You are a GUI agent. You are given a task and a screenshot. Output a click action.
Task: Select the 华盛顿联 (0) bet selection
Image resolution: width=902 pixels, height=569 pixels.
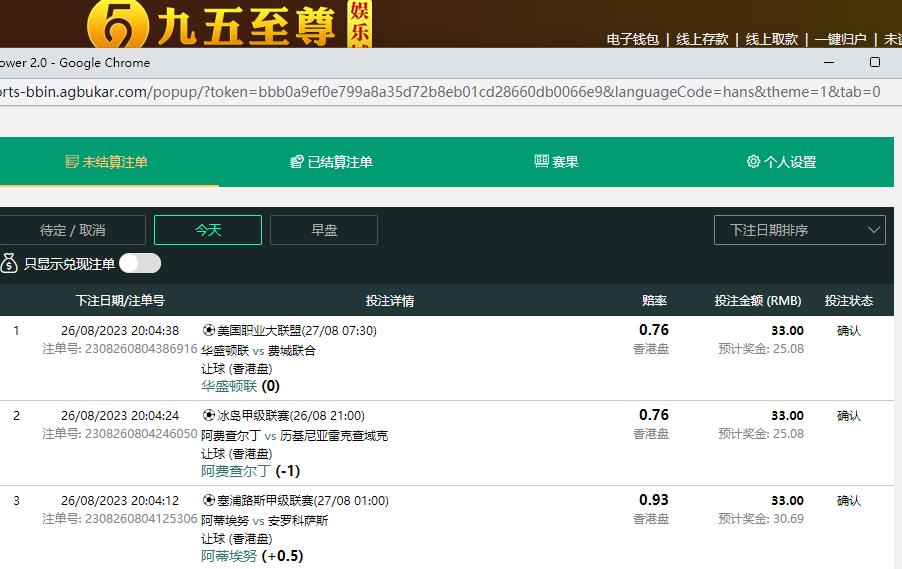[240, 386]
